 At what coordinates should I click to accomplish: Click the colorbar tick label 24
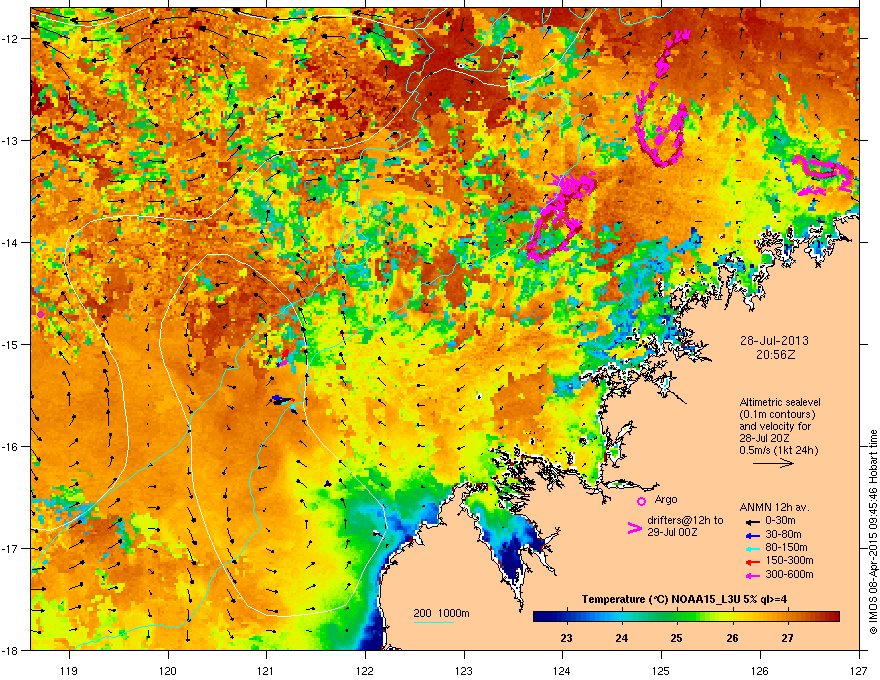(x=621, y=638)
